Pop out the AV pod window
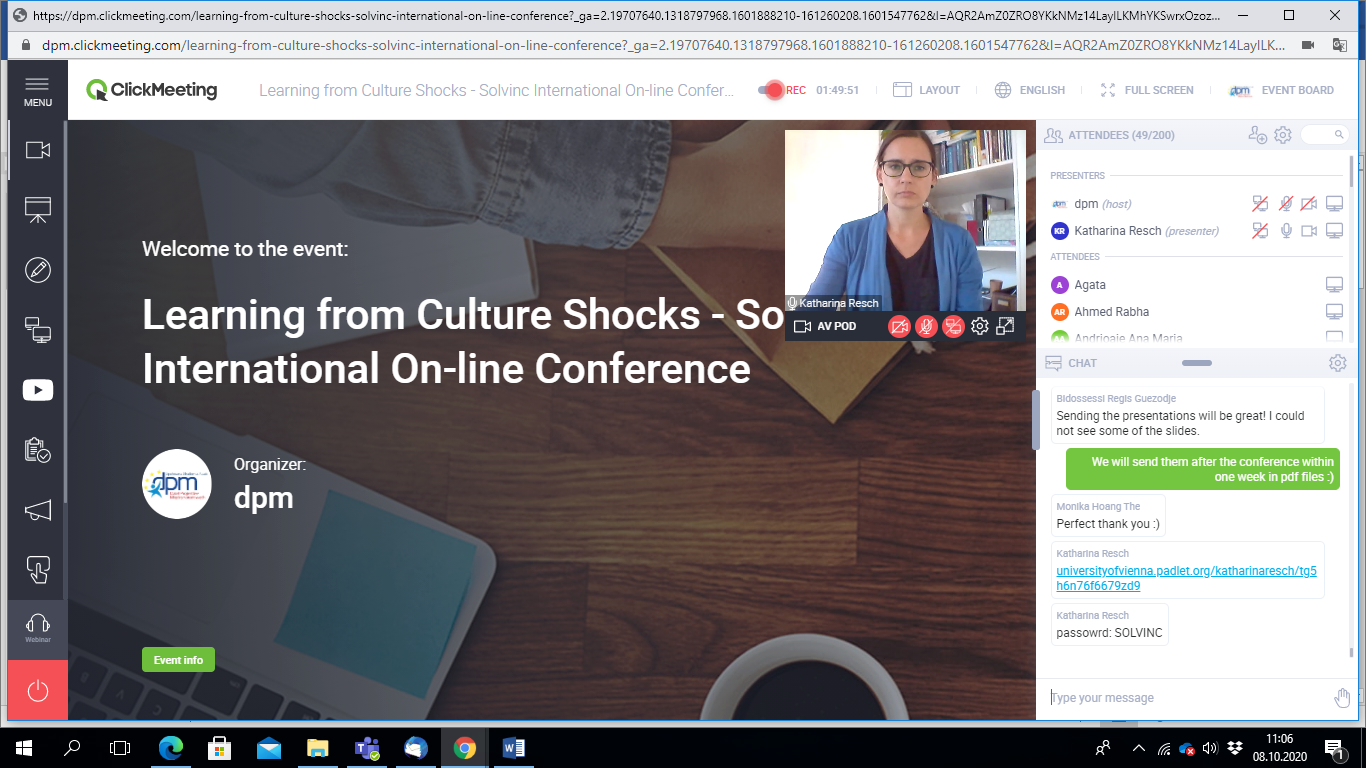The image size is (1366, 768). [x=1006, y=326]
